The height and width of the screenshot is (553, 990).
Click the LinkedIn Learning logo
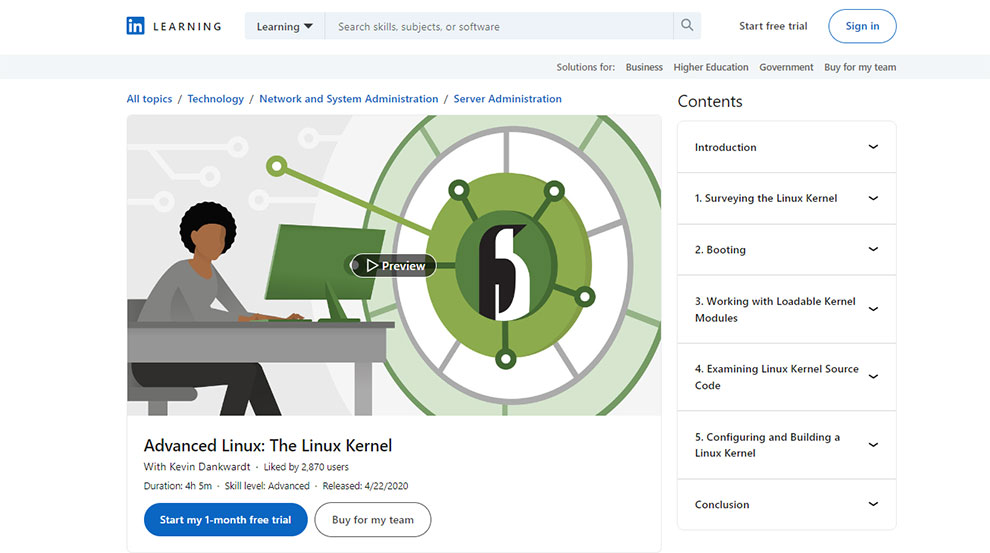click(x=173, y=26)
